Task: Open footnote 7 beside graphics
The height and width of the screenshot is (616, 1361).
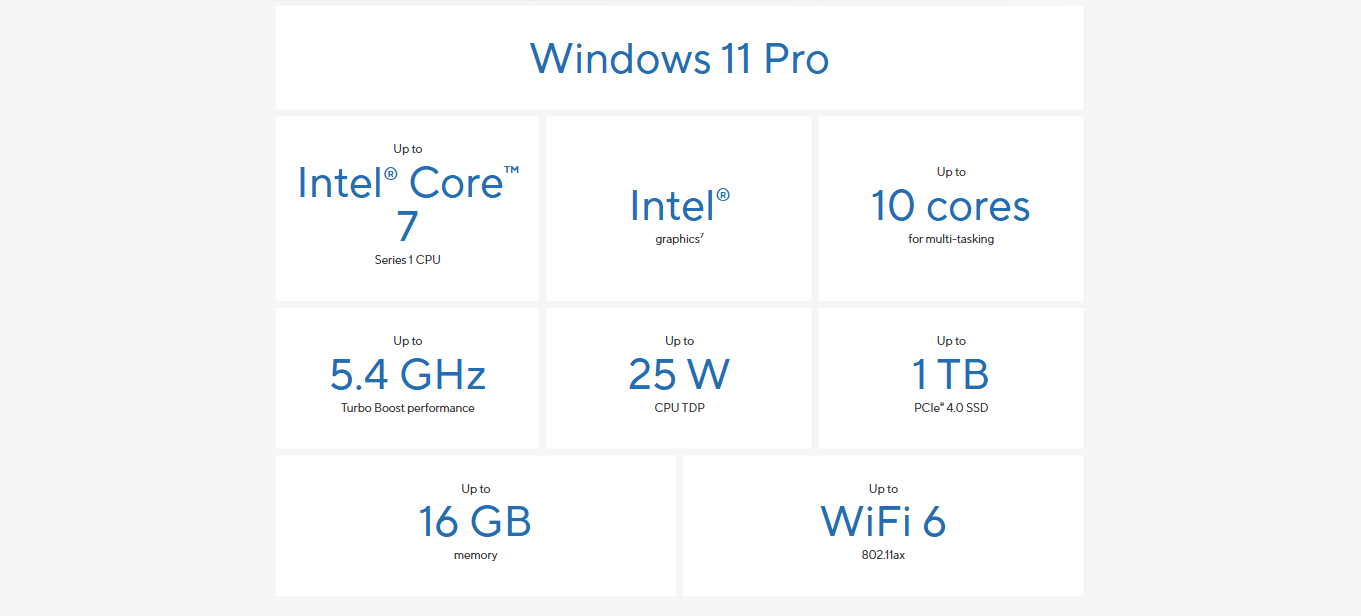Action: coord(702,237)
